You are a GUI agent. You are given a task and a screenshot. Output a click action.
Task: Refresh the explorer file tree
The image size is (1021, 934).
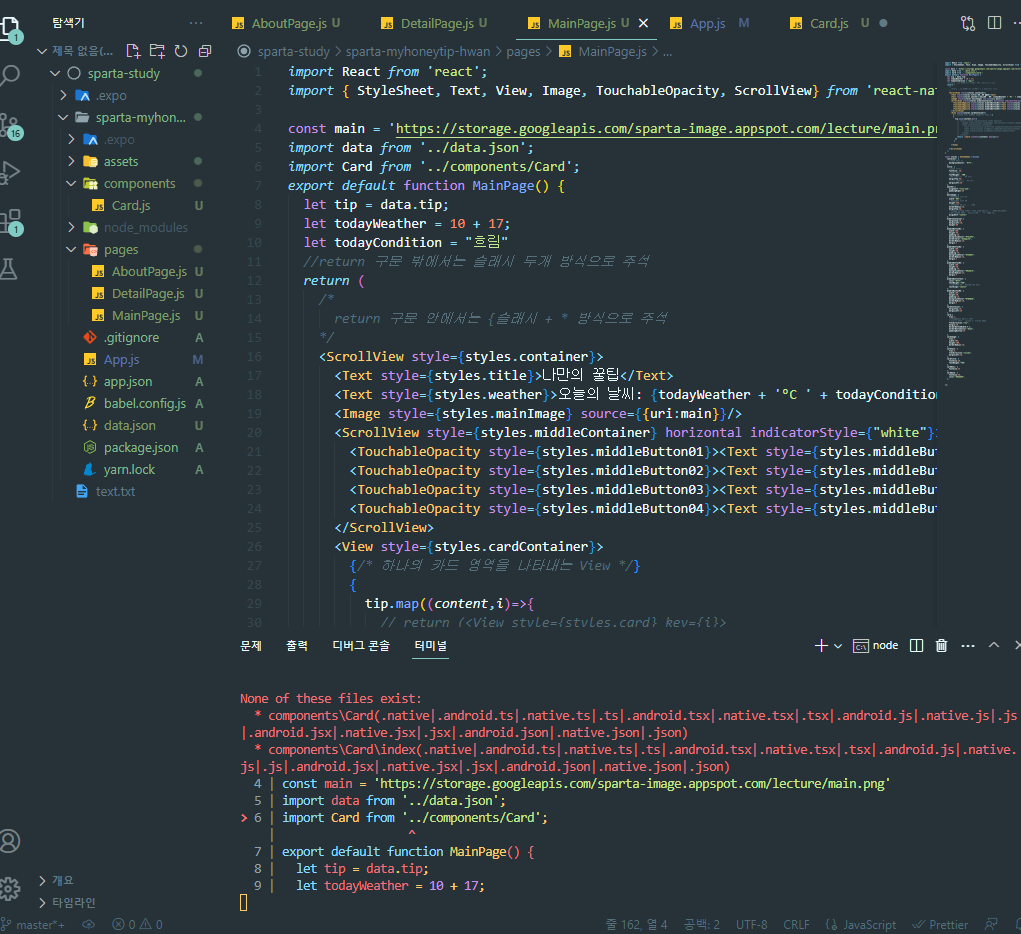click(181, 51)
